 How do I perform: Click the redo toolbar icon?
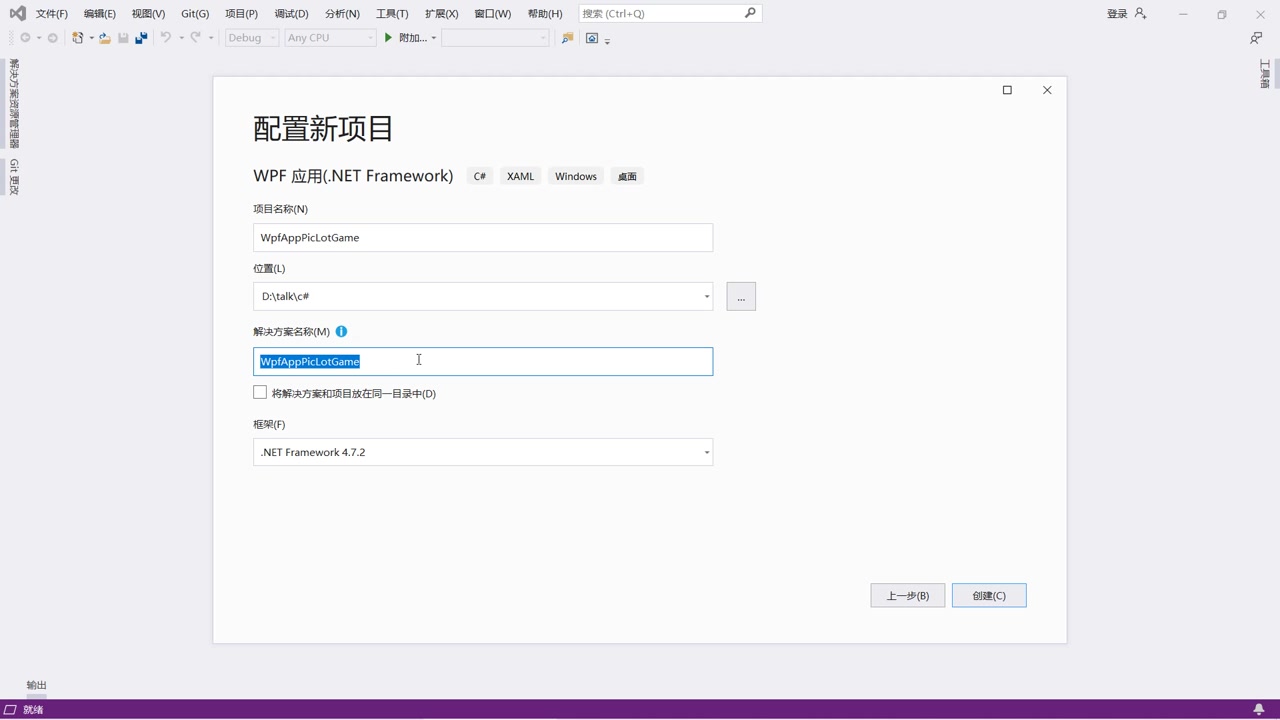pyautogui.click(x=196, y=38)
